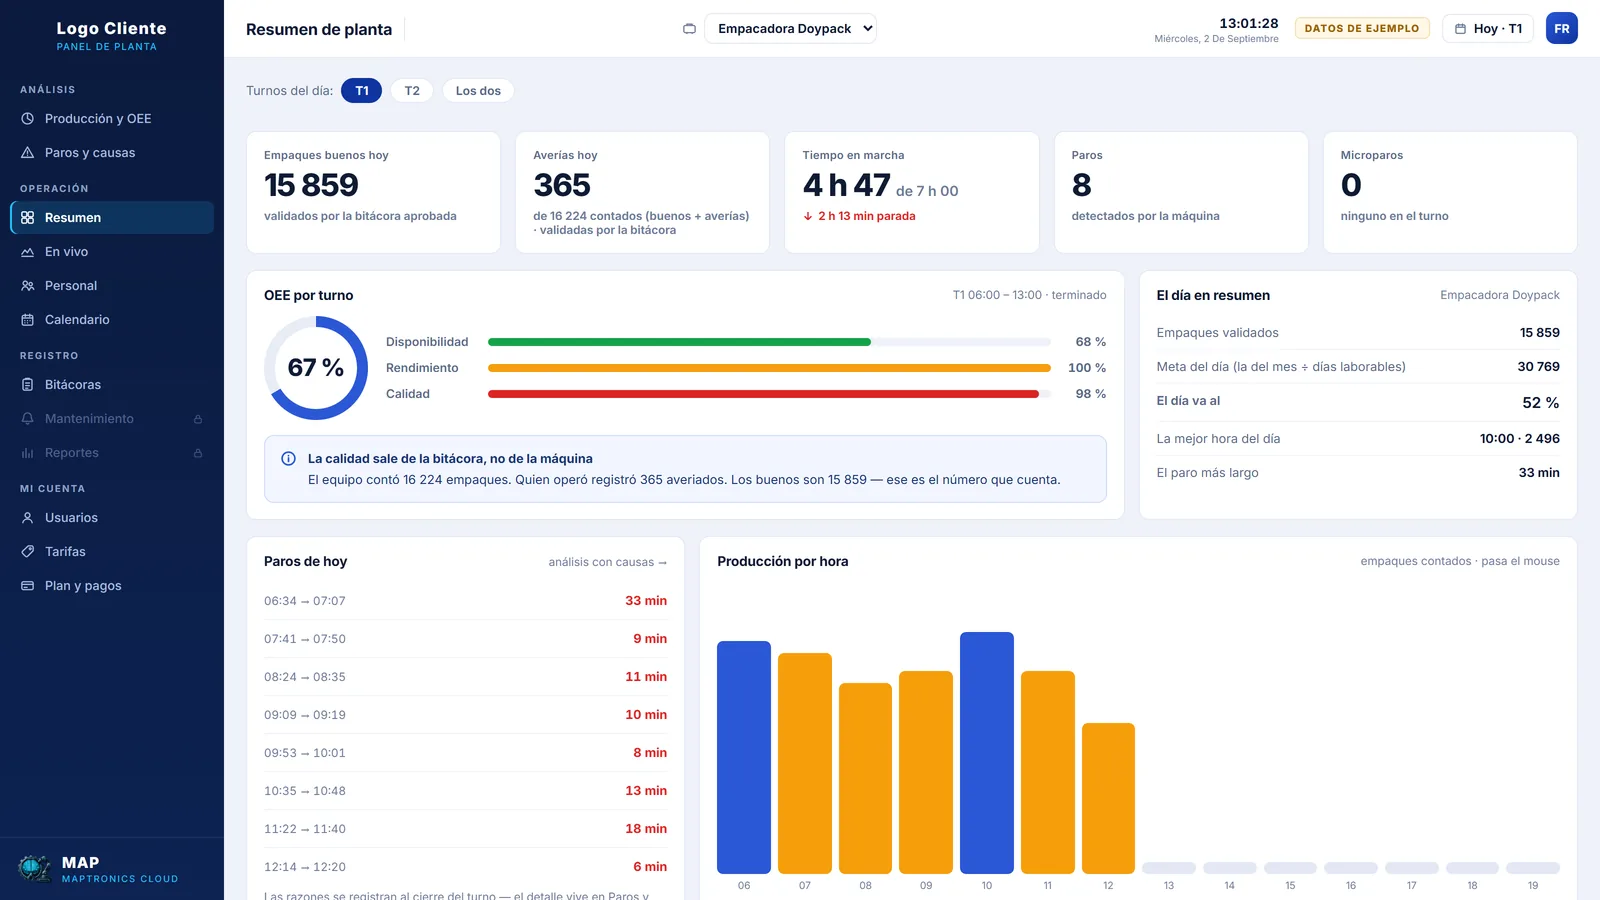Click the Bitácoras document icon

coord(28,385)
